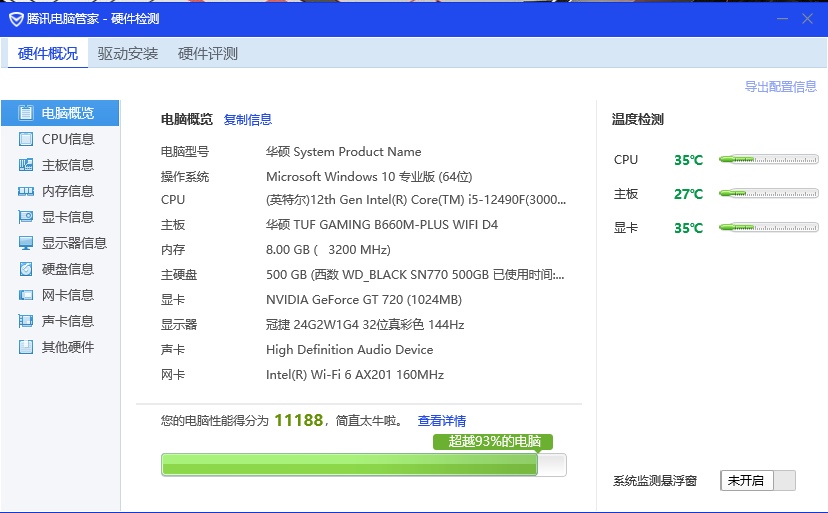
Task: Click the 冠捷 24G2W1G4 monitor value
Action: tap(365, 324)
